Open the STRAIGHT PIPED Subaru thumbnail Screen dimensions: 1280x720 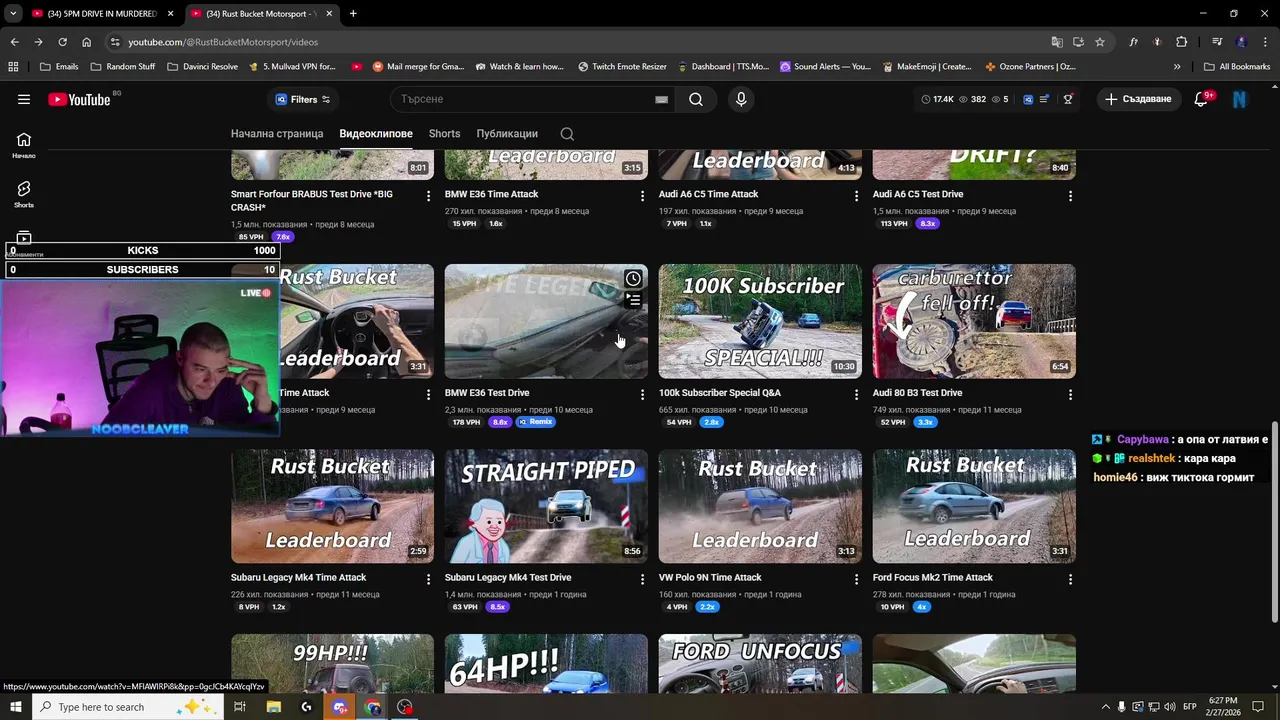(x=546, y=506)
